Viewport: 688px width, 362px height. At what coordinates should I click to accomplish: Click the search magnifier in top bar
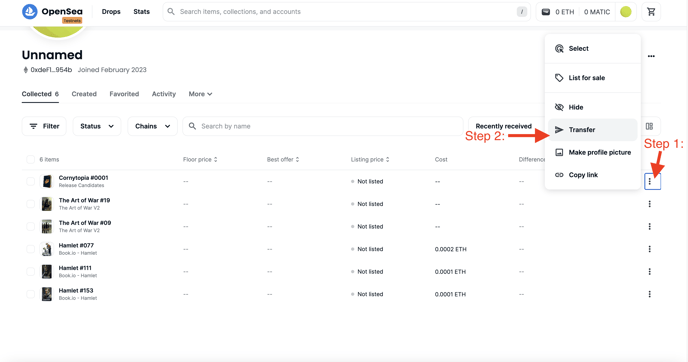171,12
